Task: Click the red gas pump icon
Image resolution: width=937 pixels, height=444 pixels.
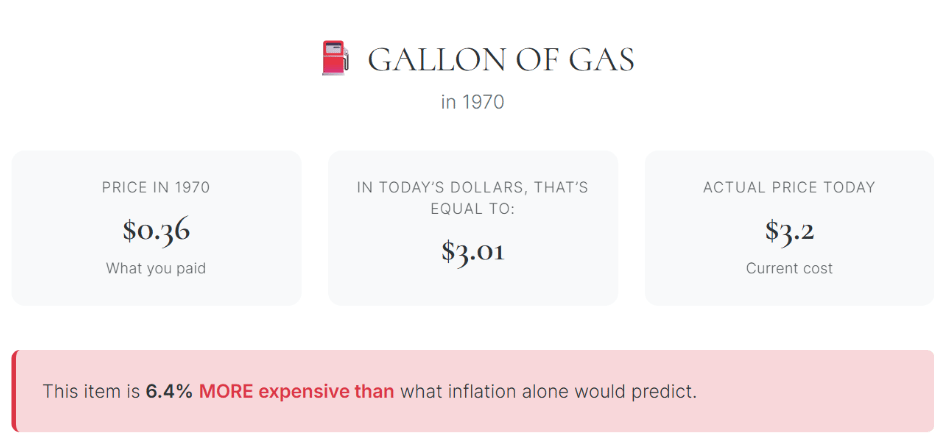Action: 334,58
